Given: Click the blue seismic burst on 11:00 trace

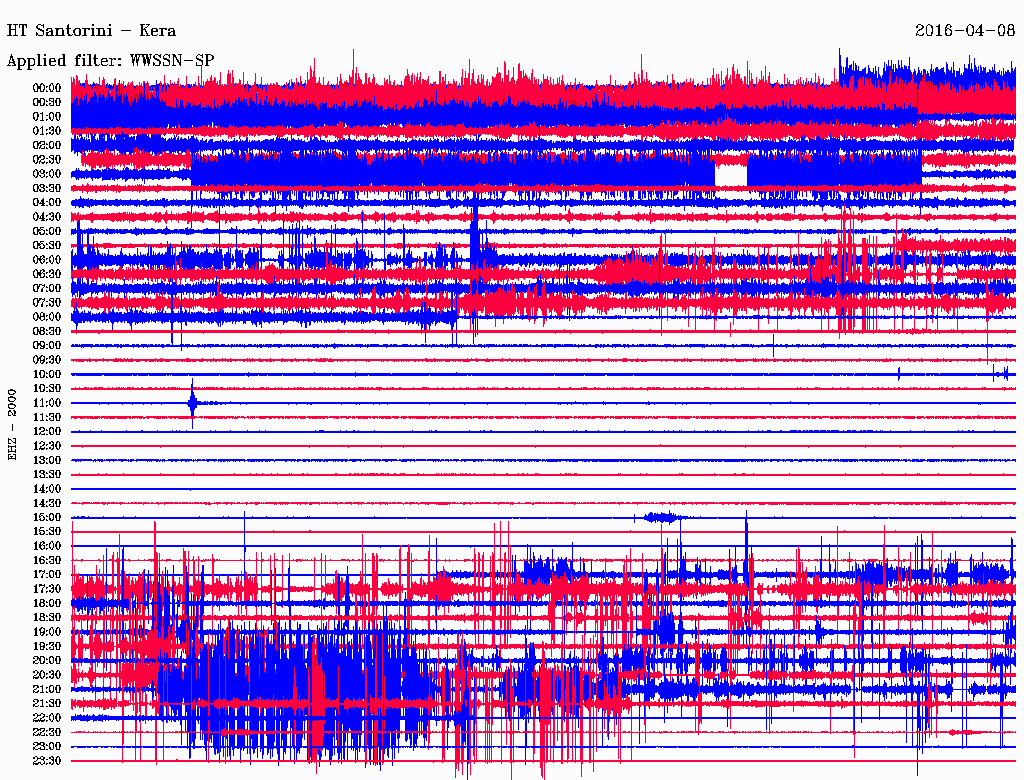Looking at the screenshot, I should pos(193,403).
